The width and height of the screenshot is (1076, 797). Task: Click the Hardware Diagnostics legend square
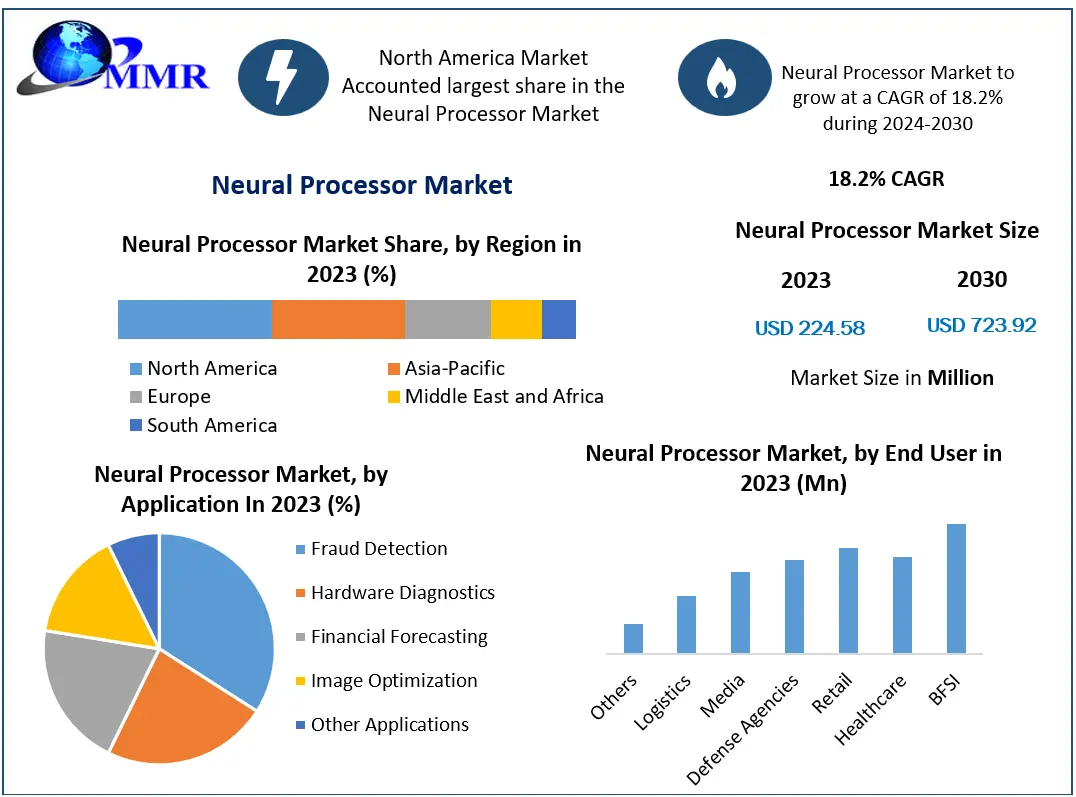click(x=299, y=593)
